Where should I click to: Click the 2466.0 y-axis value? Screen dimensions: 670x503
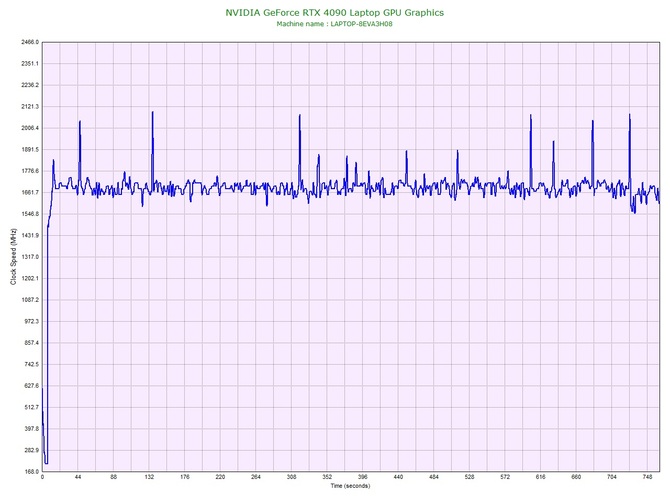[29, 42]
